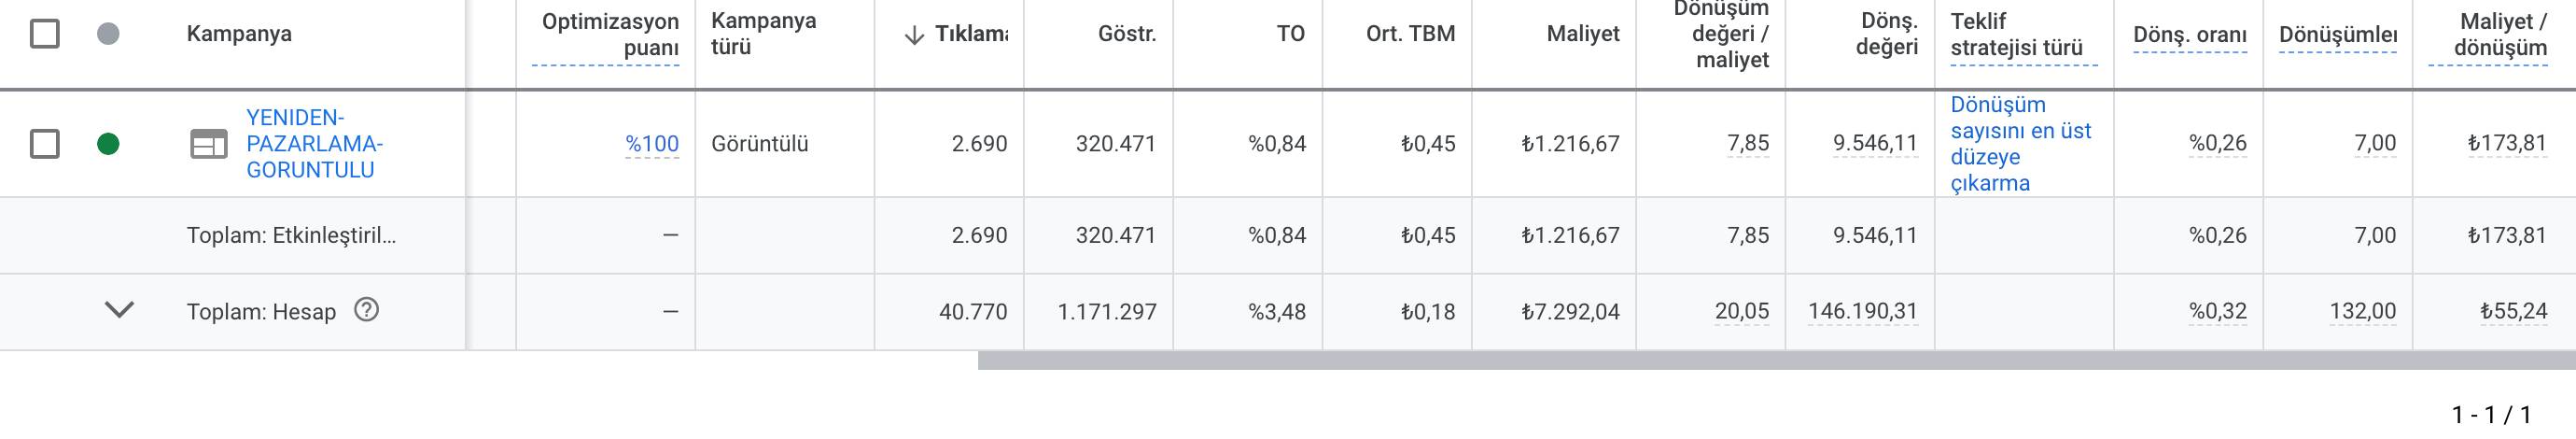The width and height of the screenshot is (2576, 439).
Task: Click the 7,85 conversion value/cost cell
Action: pos(1748,144)
